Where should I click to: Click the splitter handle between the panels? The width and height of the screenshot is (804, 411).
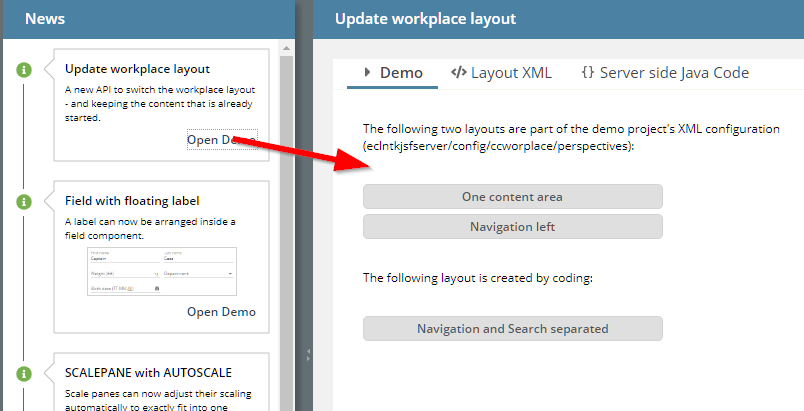[x=308, y=351]
